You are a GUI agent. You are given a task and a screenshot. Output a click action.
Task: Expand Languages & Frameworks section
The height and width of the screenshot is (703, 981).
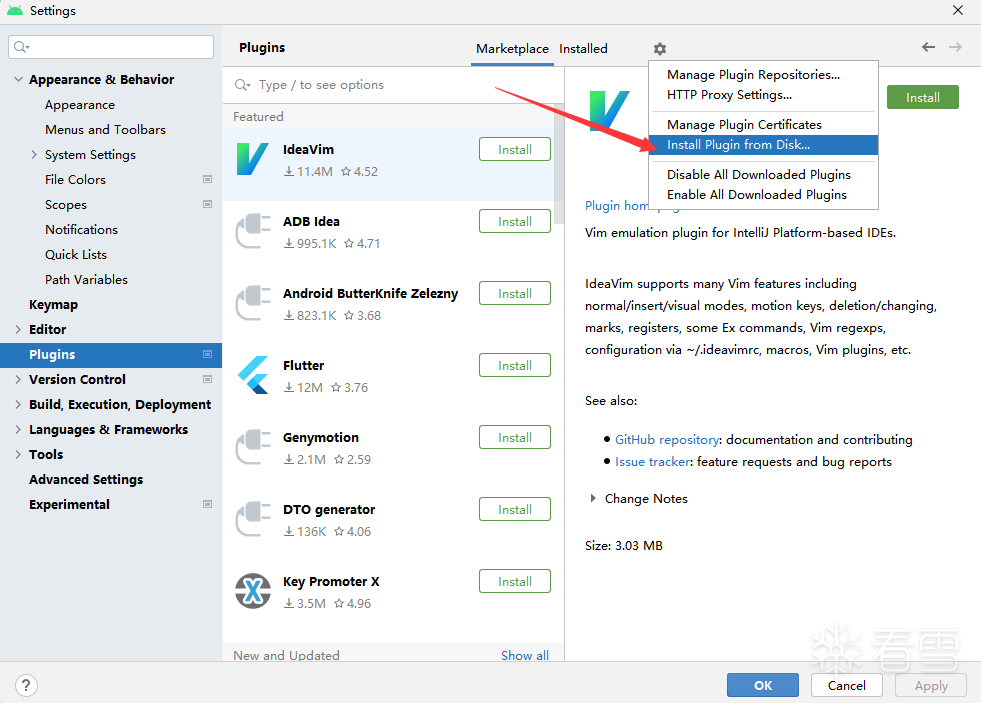[x=18, y=430]
